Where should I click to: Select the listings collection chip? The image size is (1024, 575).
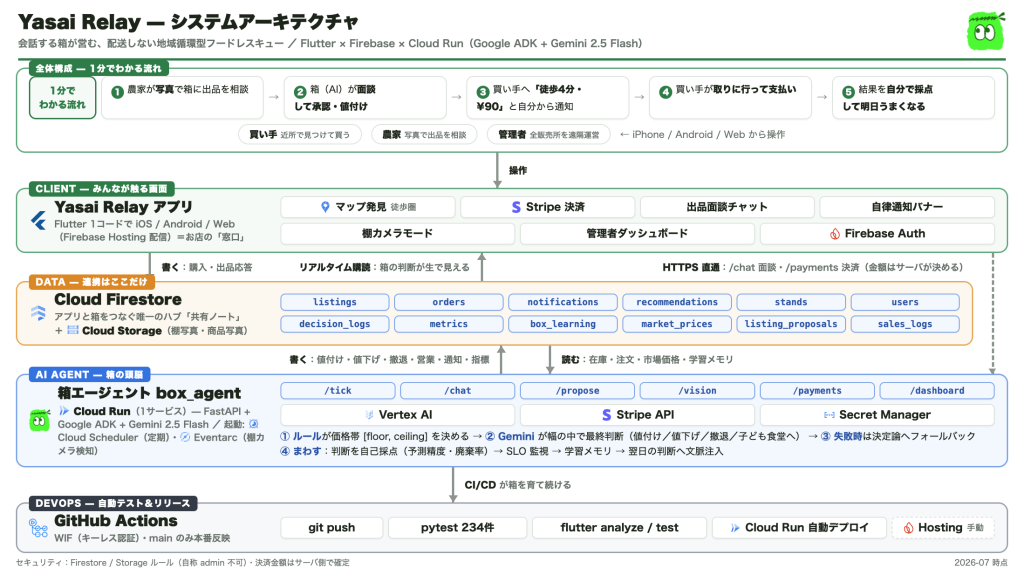coord(335,302)
